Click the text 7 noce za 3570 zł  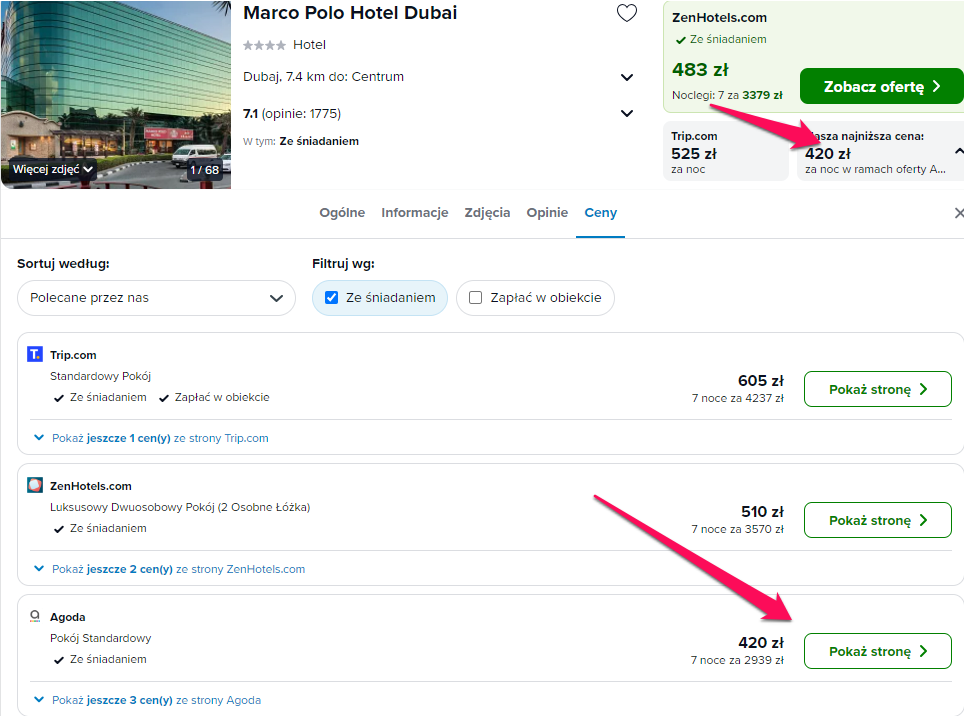coord(737,529)
